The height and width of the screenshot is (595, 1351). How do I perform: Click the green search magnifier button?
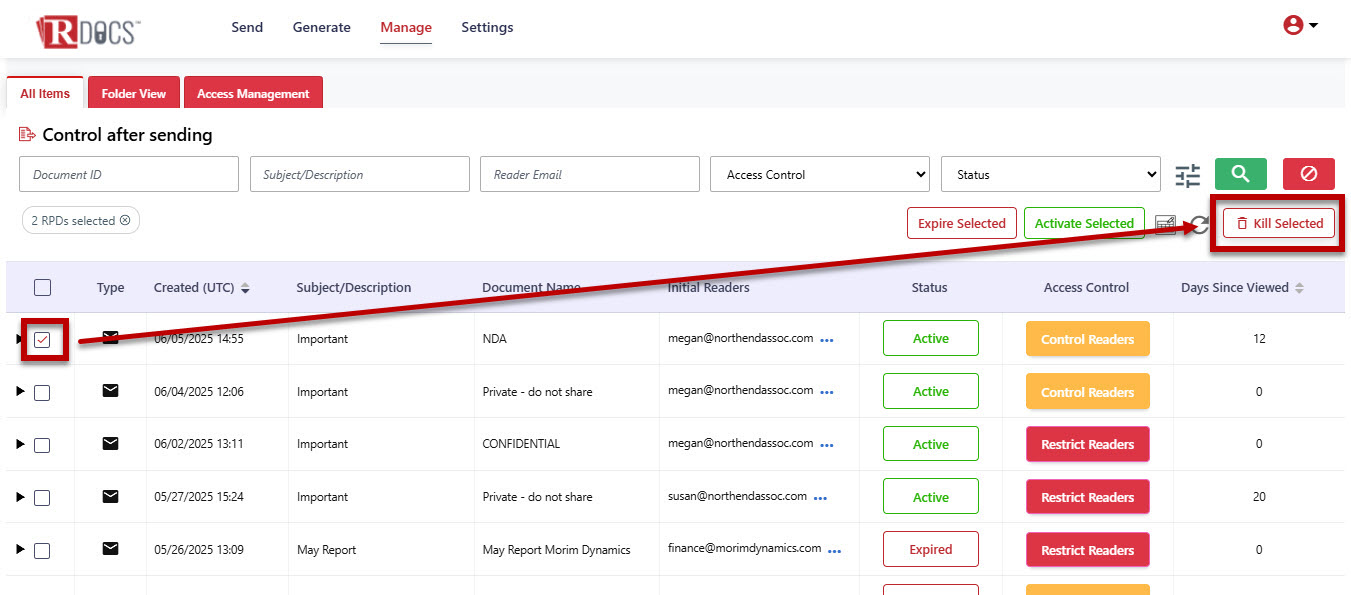tap(1240, 174)
